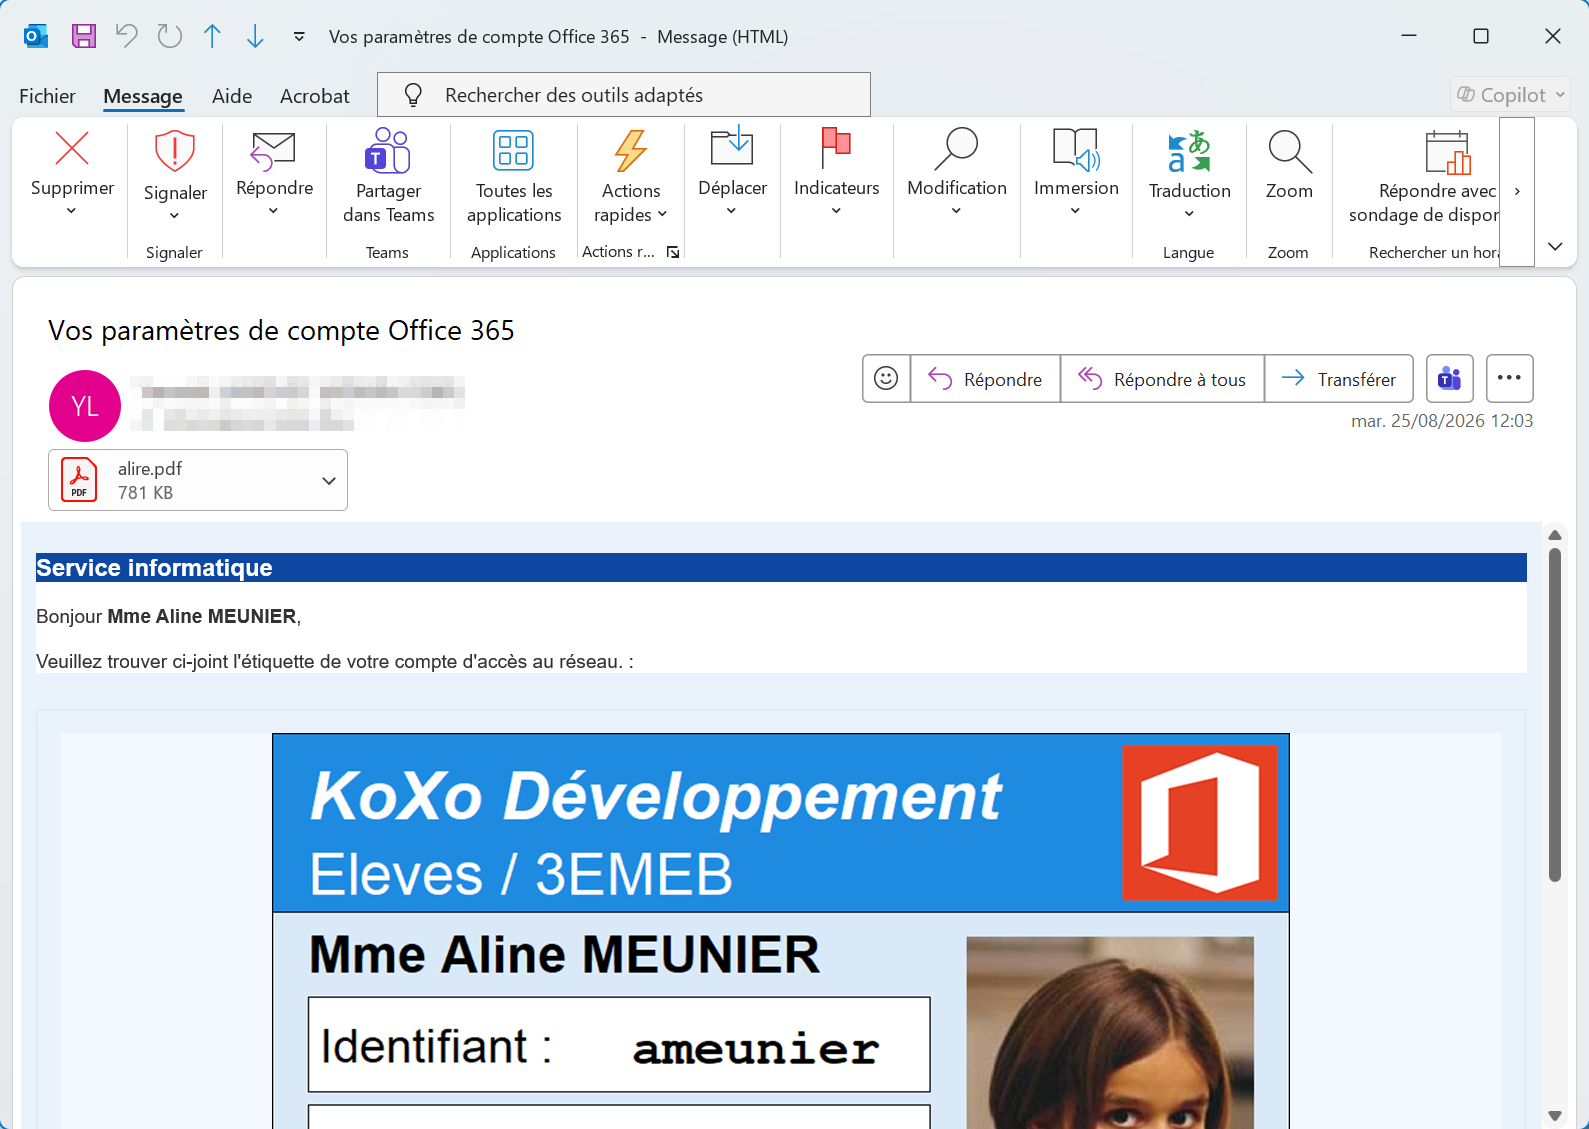Click the student photo on the badge
The image size is (1589, 1129).
[x=1110, y=1032]
